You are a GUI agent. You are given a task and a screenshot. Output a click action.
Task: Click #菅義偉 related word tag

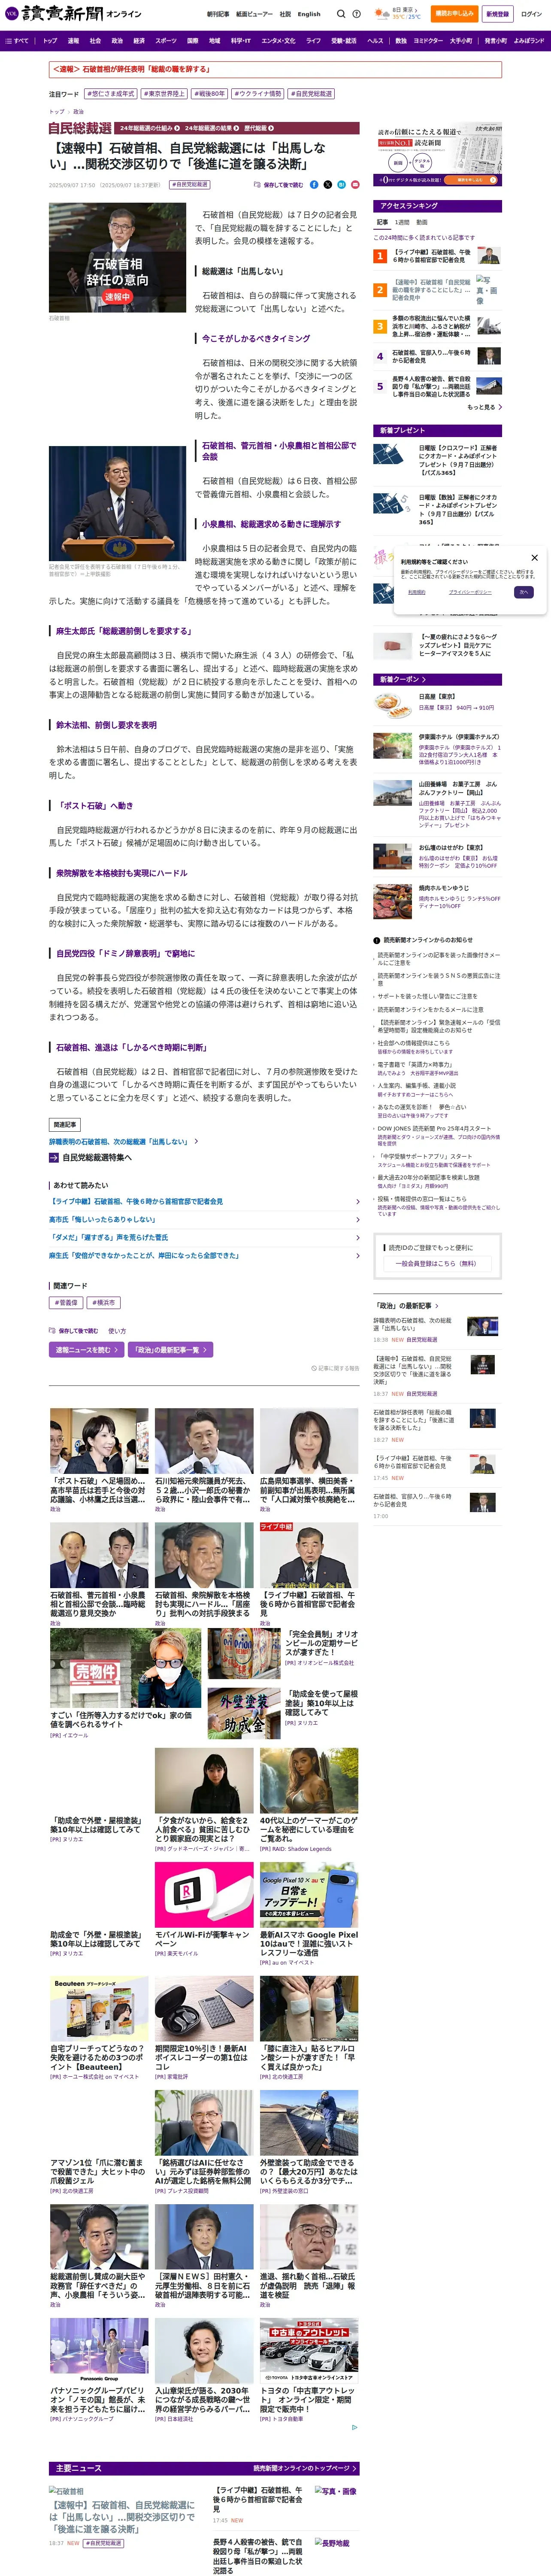pyautogui.click(x=67, y=1303)
